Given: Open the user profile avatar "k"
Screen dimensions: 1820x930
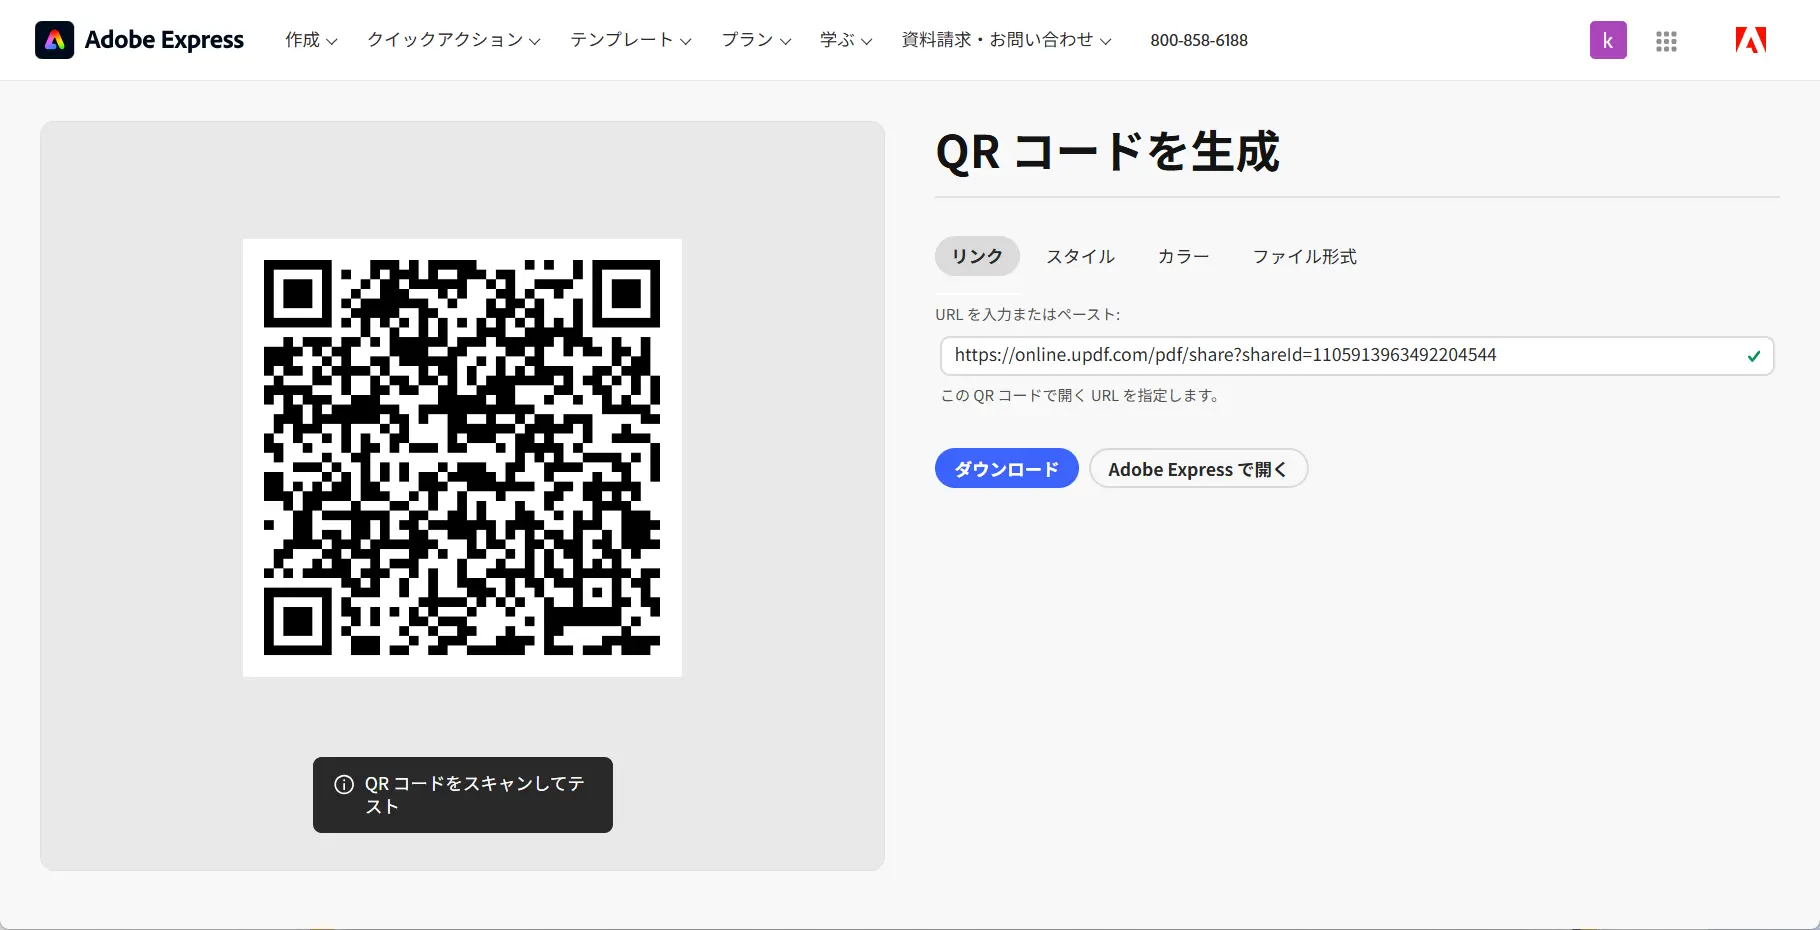Looking at the screenshot, I should pyautogui.click(x=1608, y=40).
